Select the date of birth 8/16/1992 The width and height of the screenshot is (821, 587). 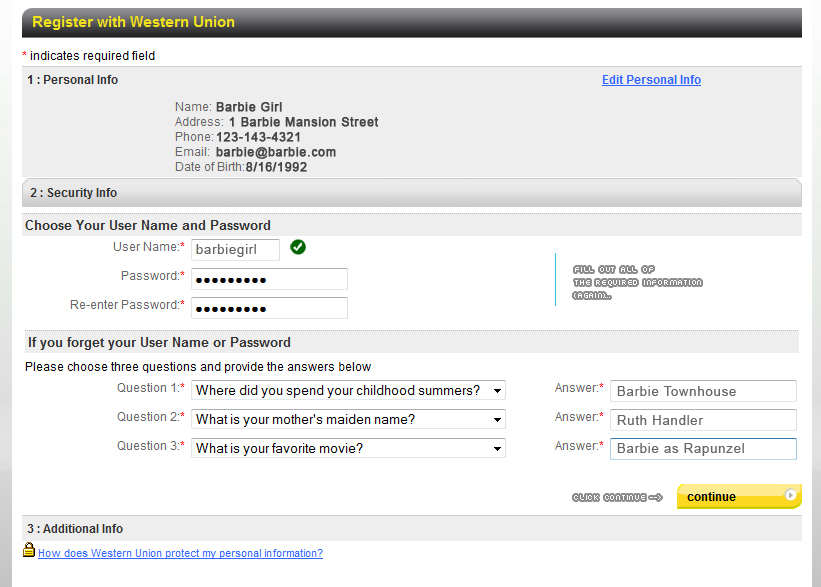(x=276, y=168)
